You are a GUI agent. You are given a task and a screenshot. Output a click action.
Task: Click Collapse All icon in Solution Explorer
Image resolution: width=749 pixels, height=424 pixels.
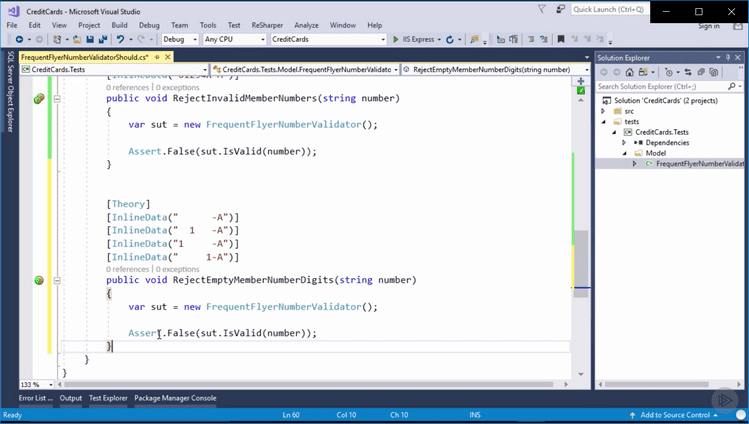[x=701, y=72]
